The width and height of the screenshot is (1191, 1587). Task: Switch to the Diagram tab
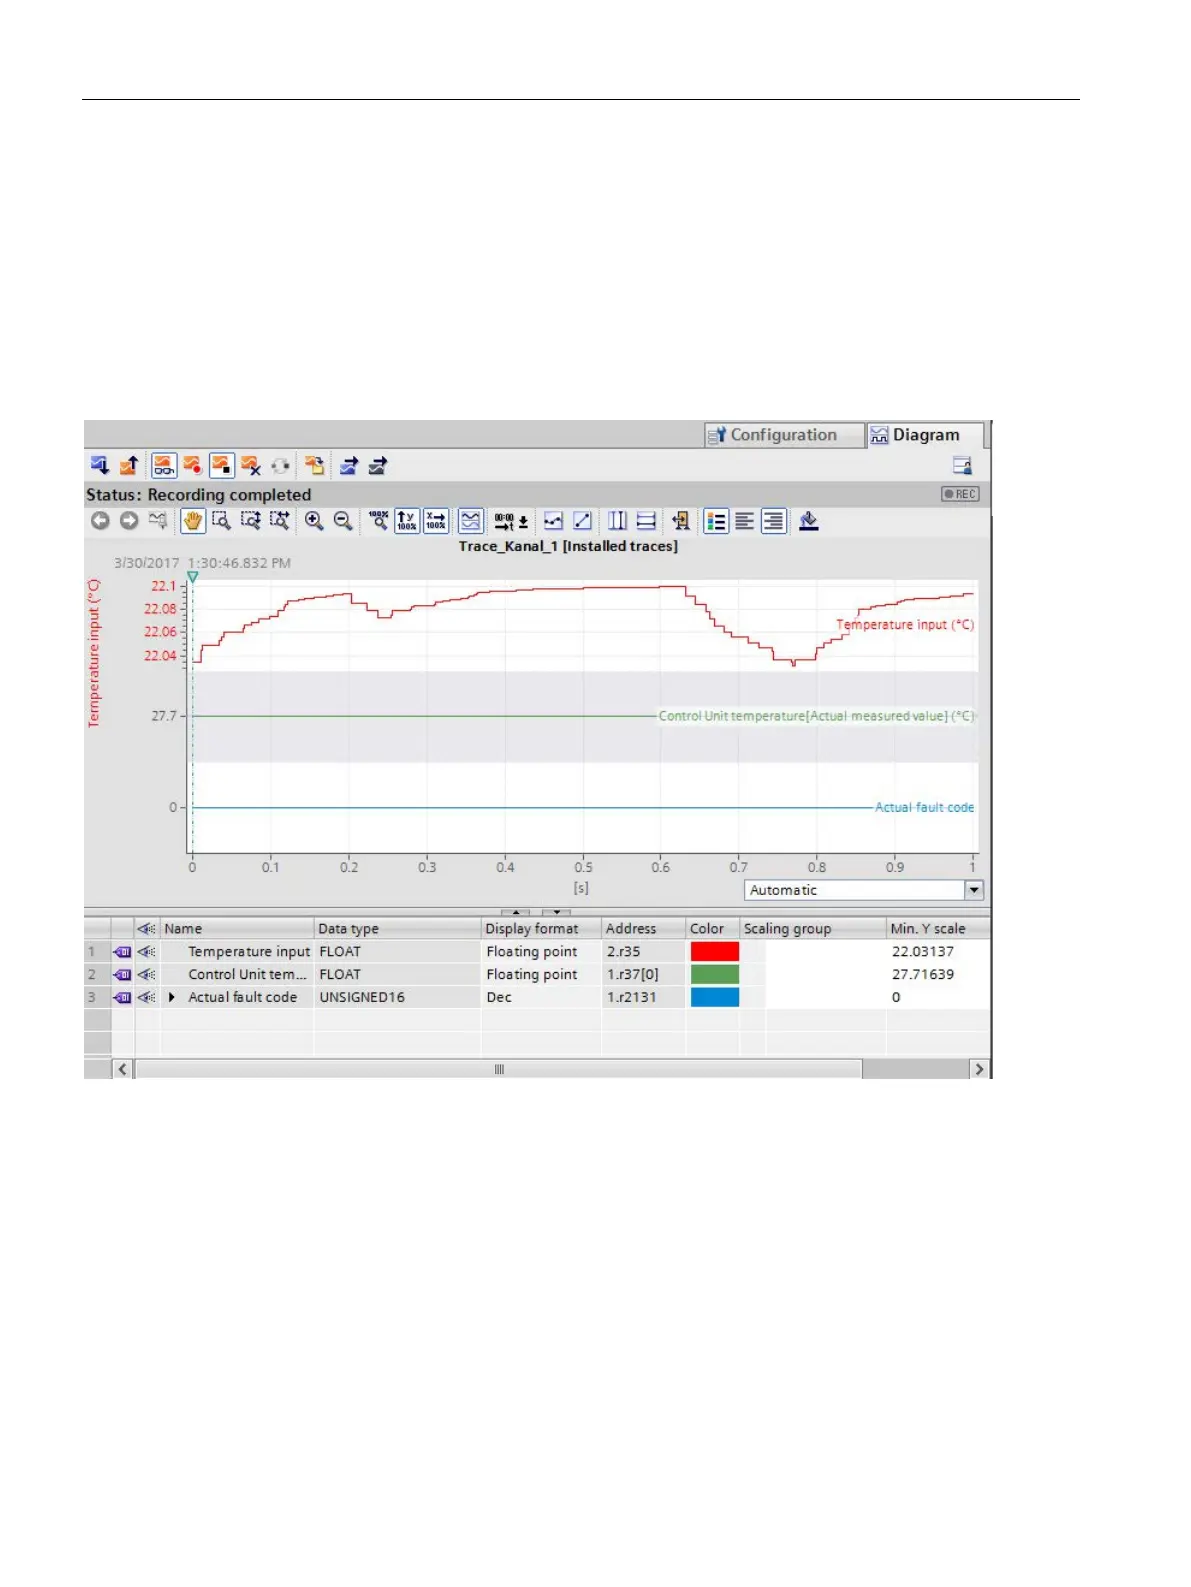pyautogui.click(x=925, y=435)
